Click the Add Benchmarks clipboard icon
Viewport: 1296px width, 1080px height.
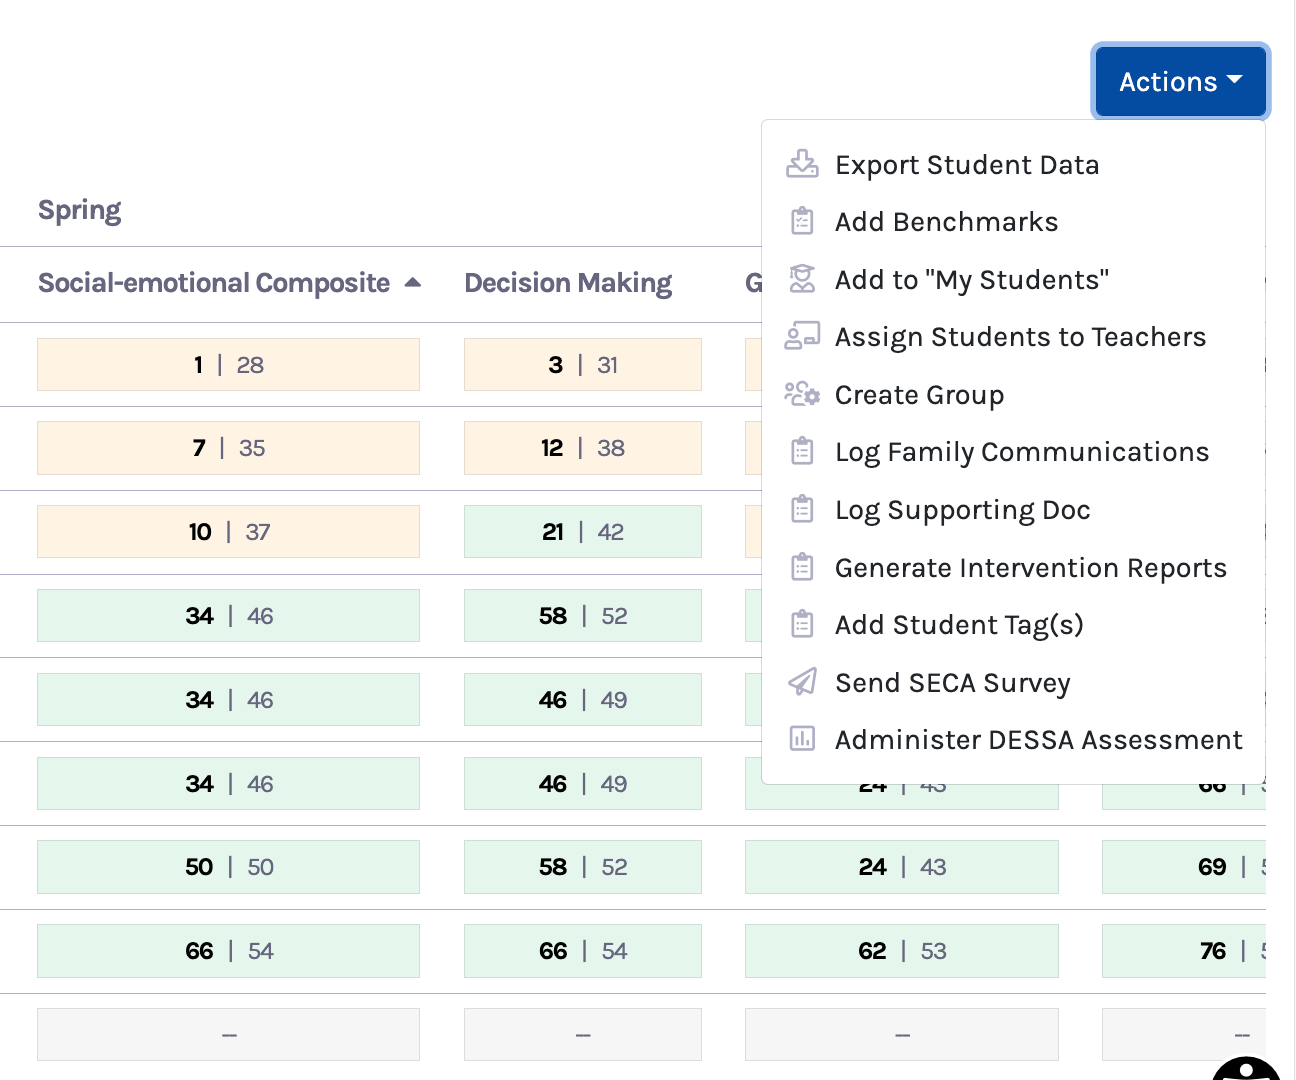coord(802,221)
